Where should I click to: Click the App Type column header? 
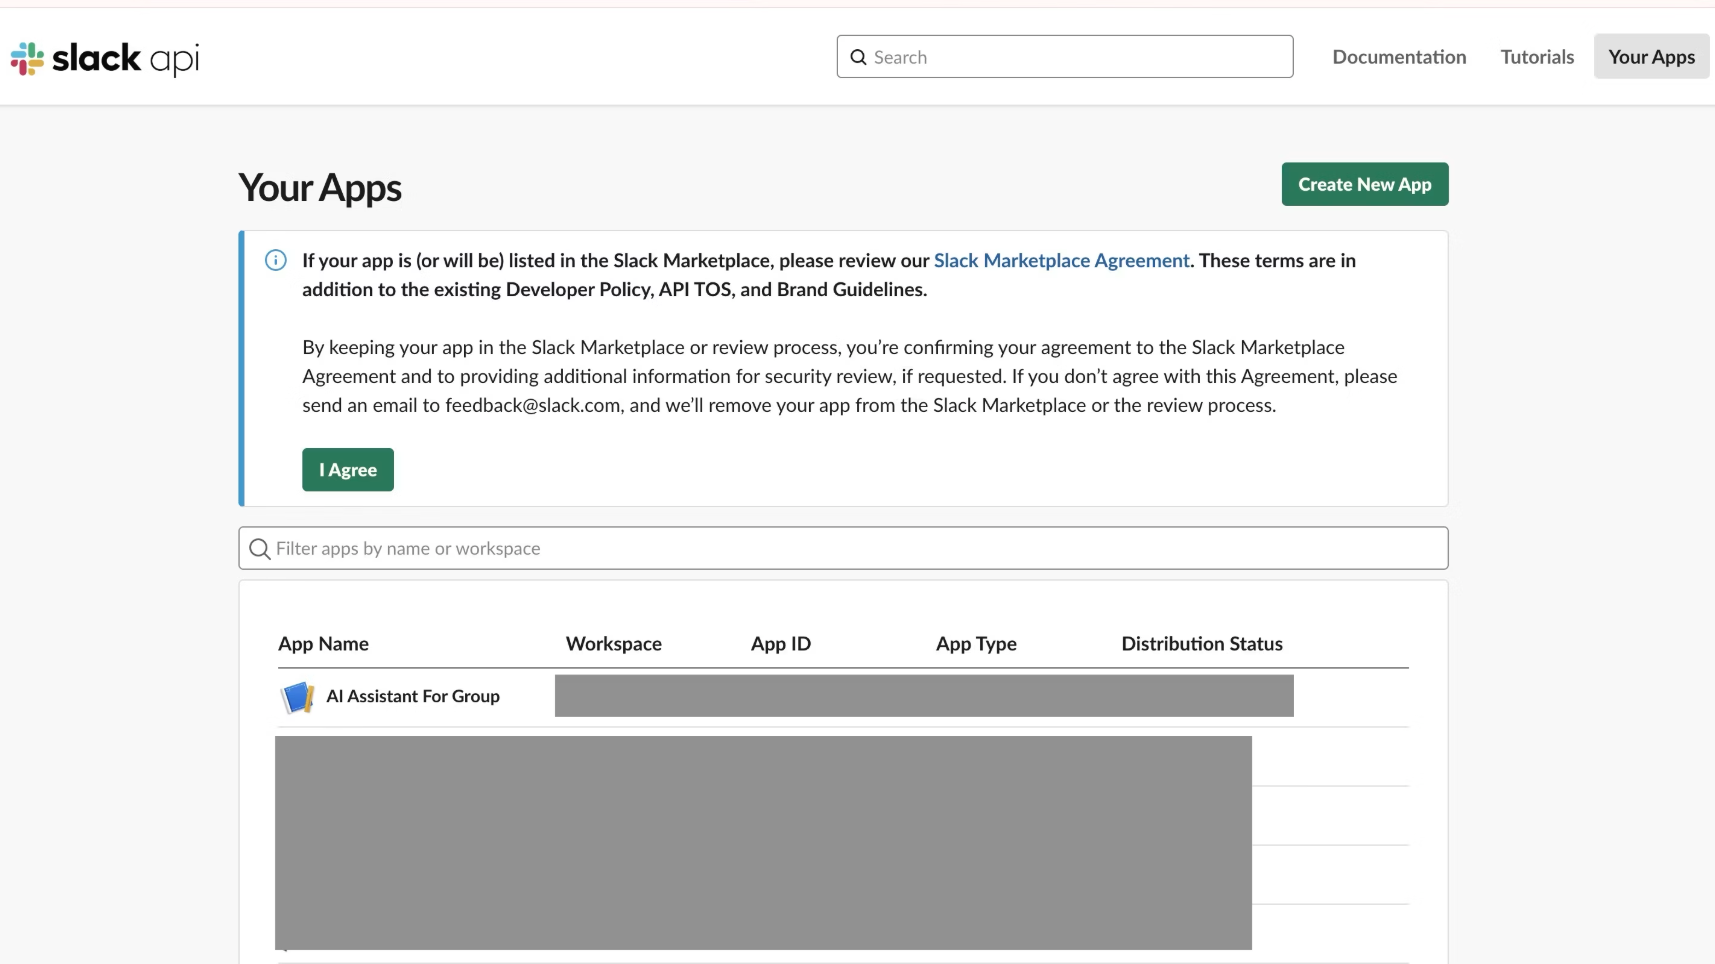[976, 644]
